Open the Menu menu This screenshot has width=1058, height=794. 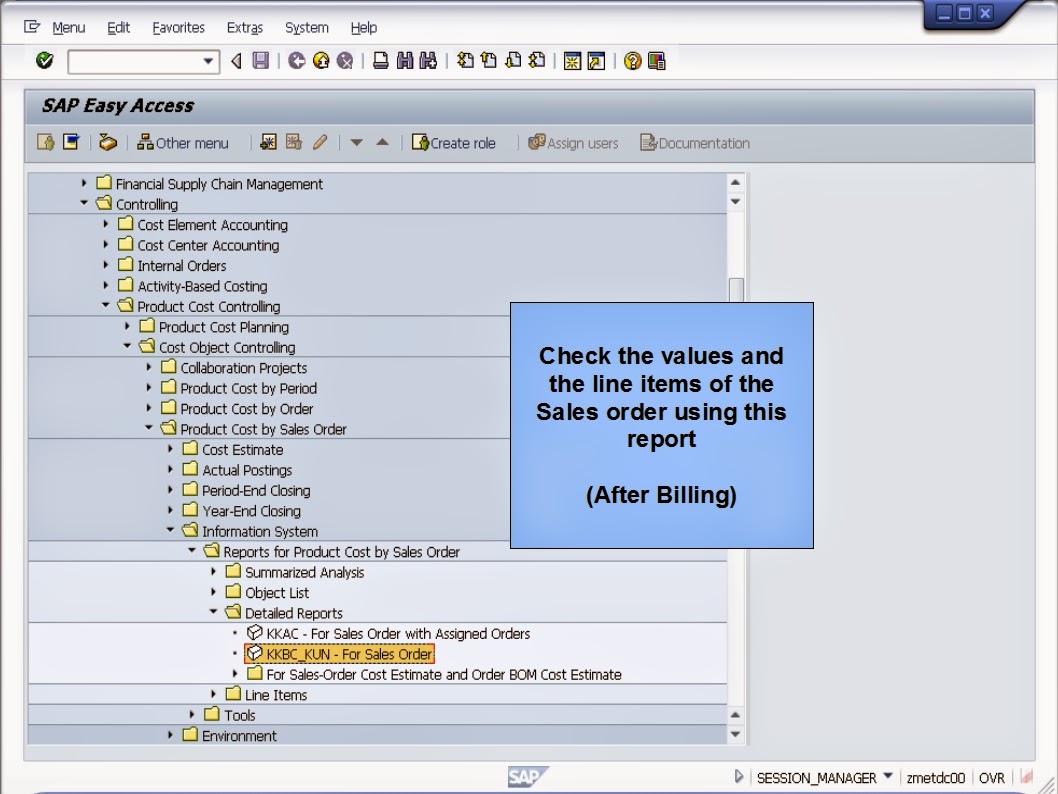tap(68, 28)
